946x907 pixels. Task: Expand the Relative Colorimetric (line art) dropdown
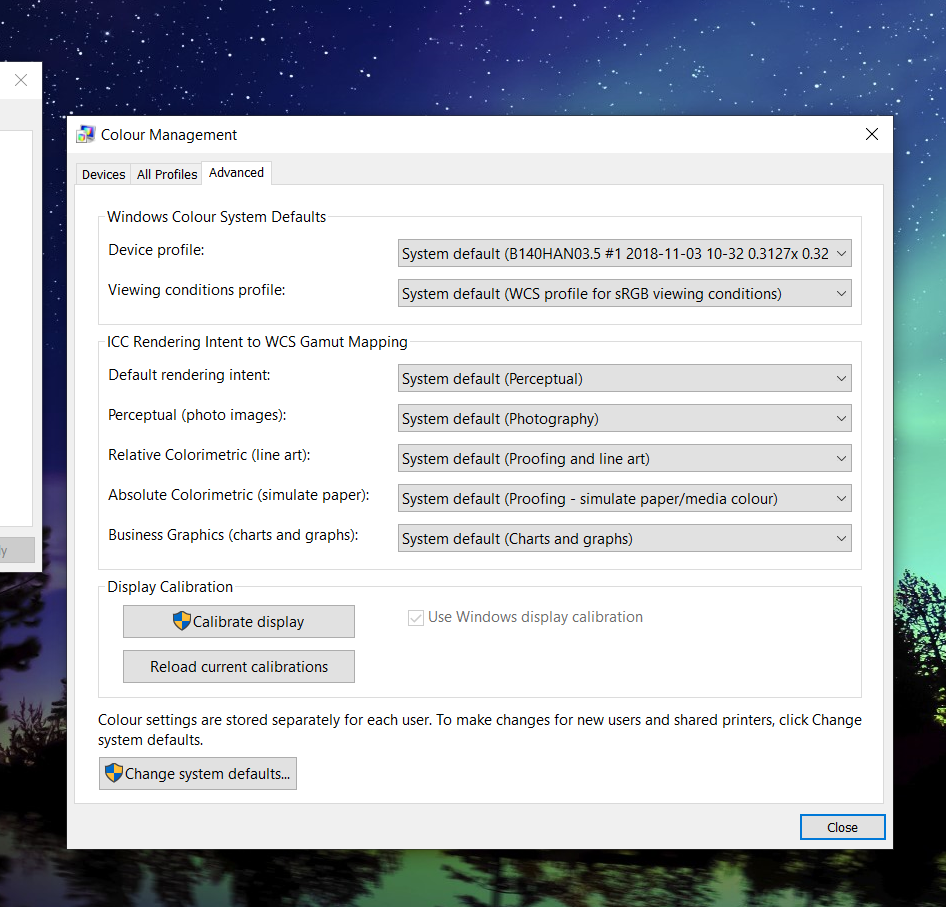point(624,459)
